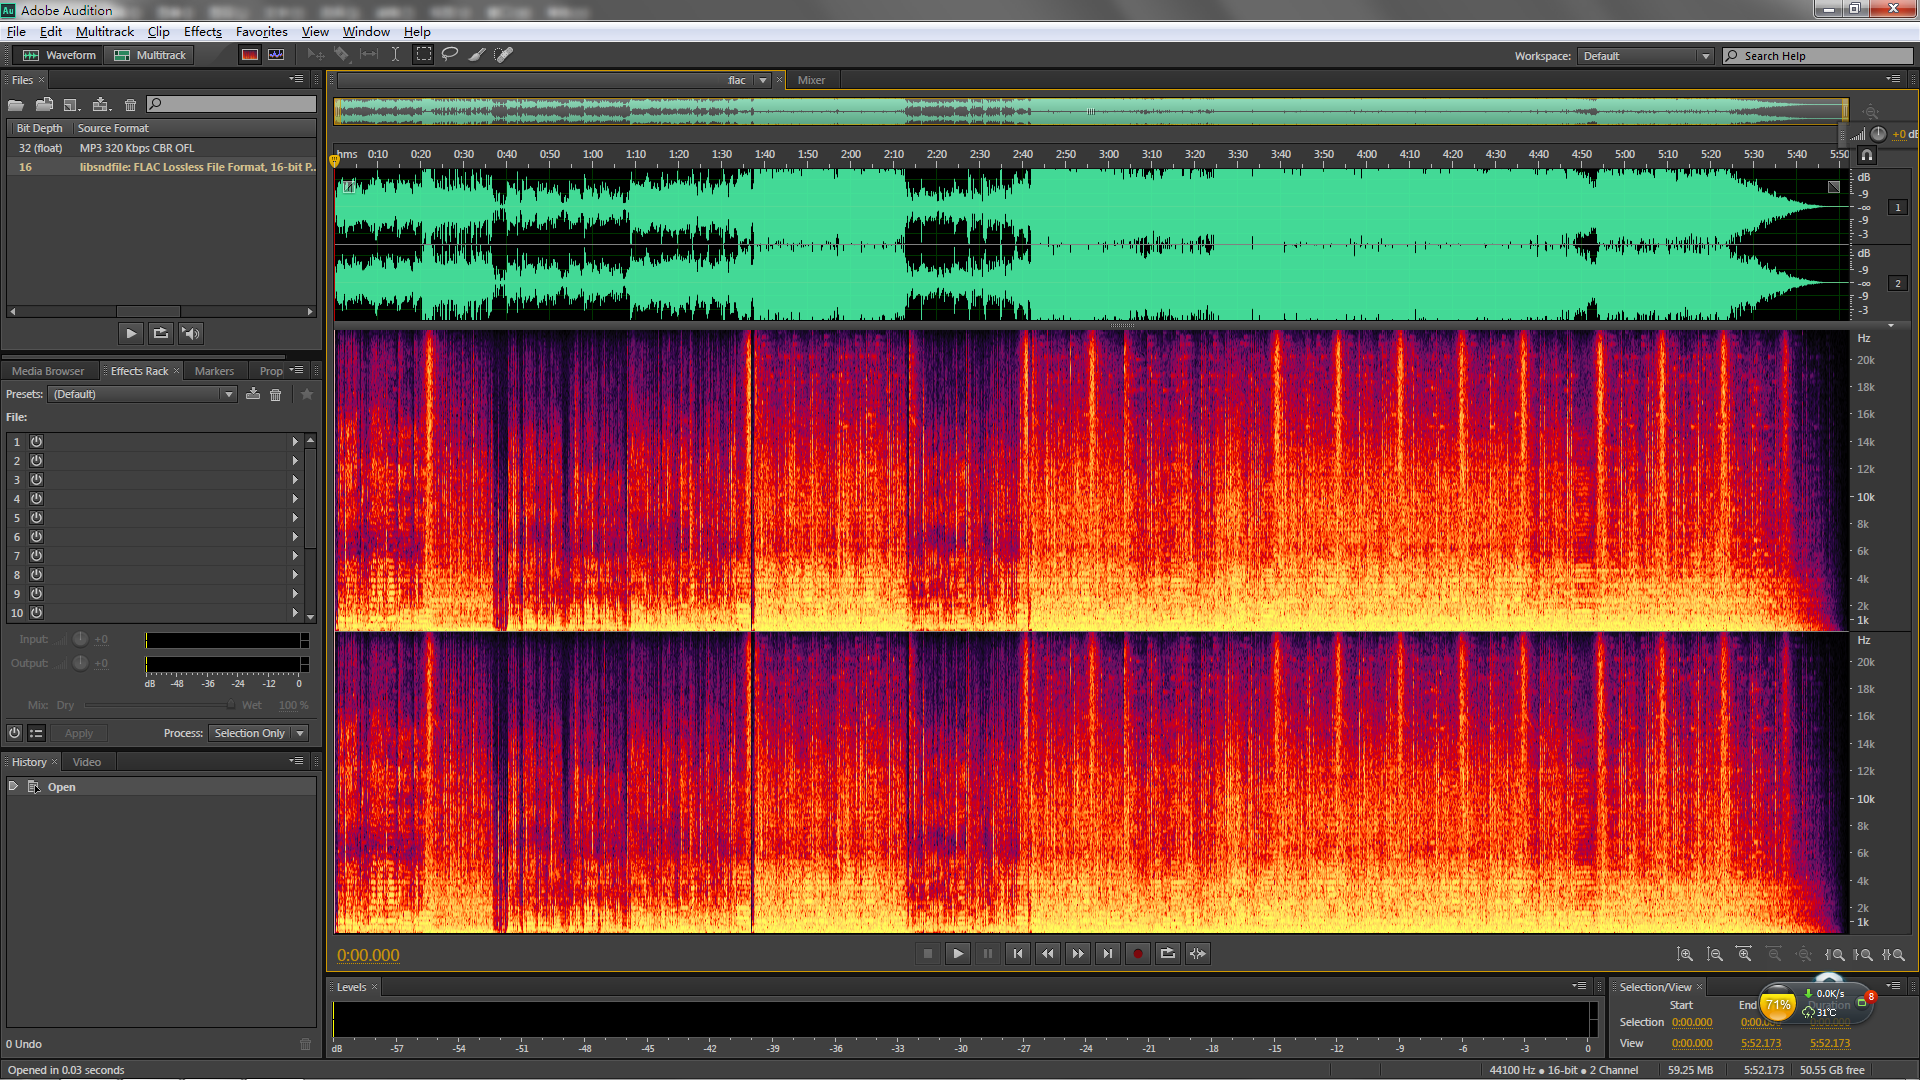Delete the preset using Effects Rack trash icon
Image resolution: width=1920 pixels, height=1080 pixels.
[x=276, y=395]
